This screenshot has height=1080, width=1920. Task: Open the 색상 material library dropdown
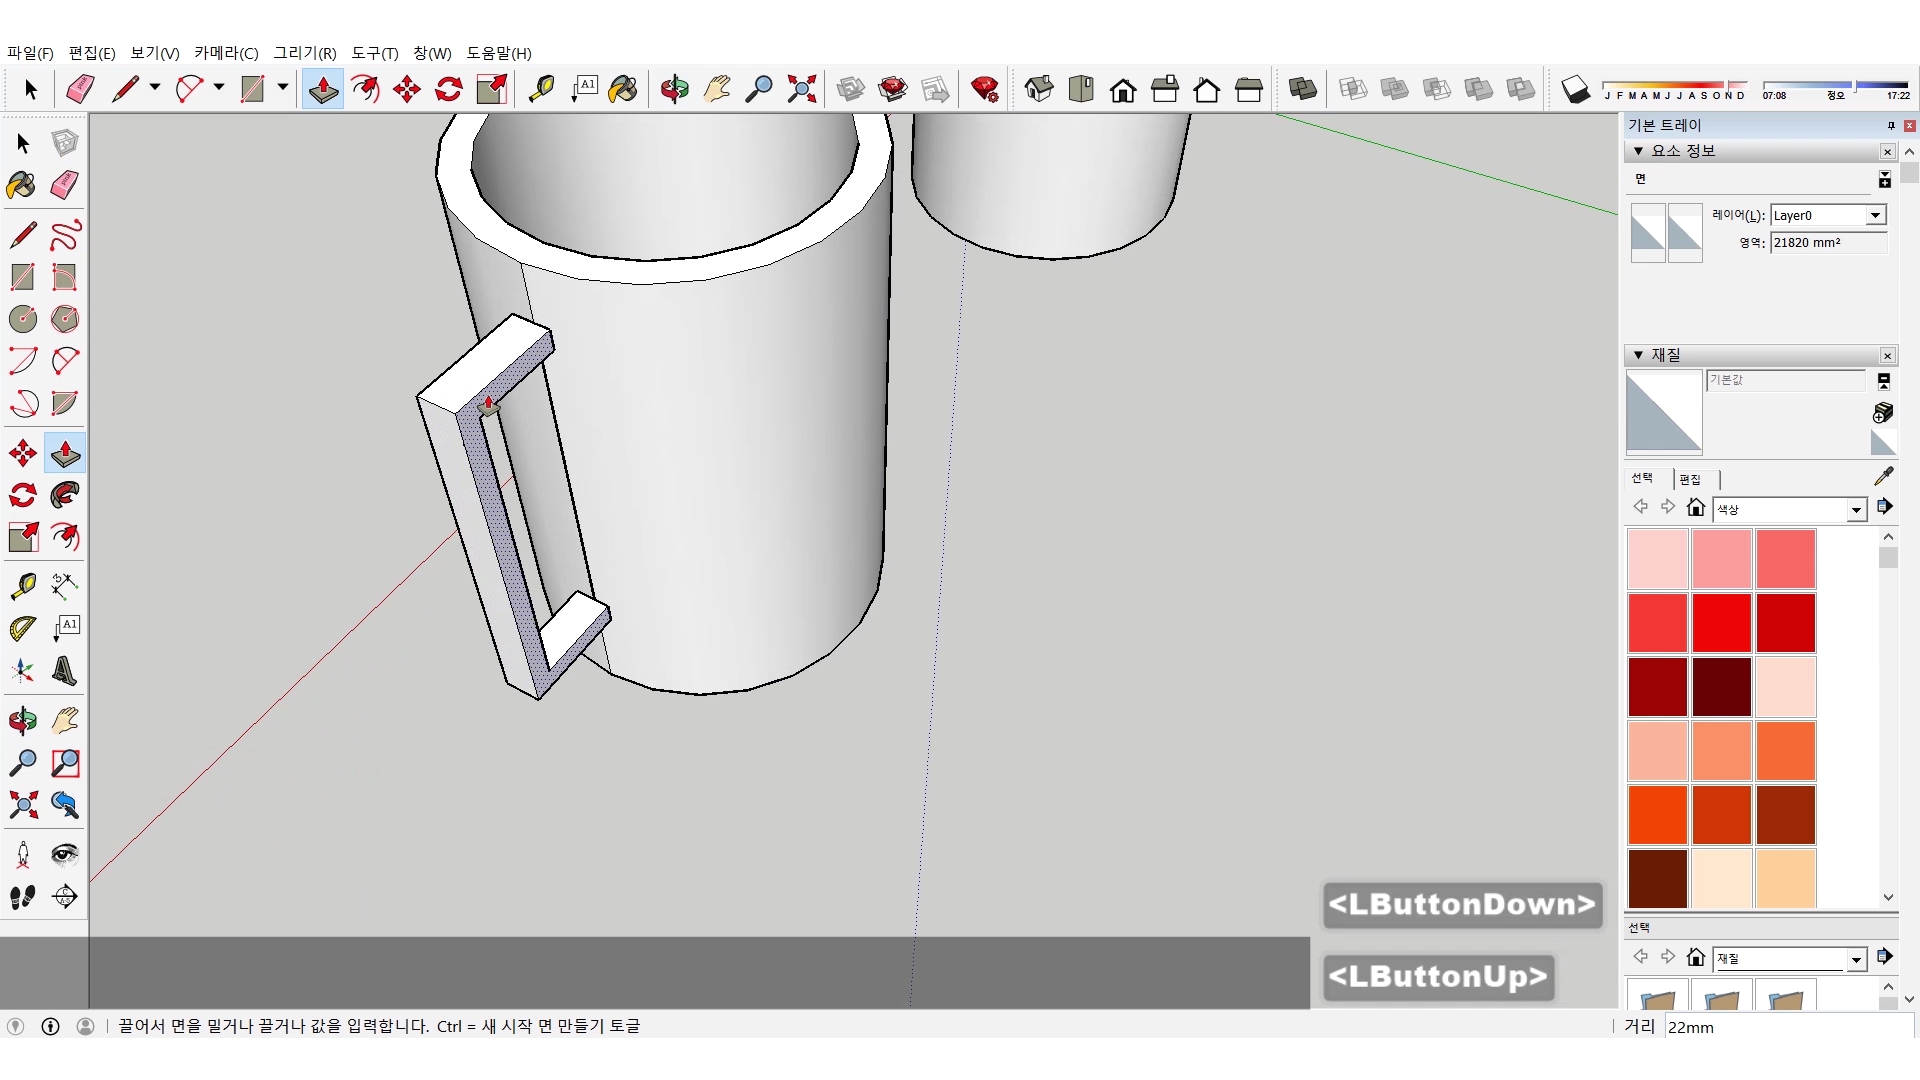1856,510
